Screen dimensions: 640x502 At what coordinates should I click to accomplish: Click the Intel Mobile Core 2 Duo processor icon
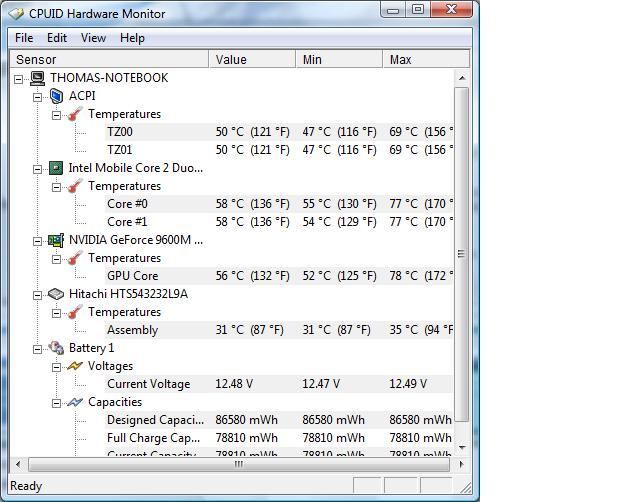pos(56,168)
